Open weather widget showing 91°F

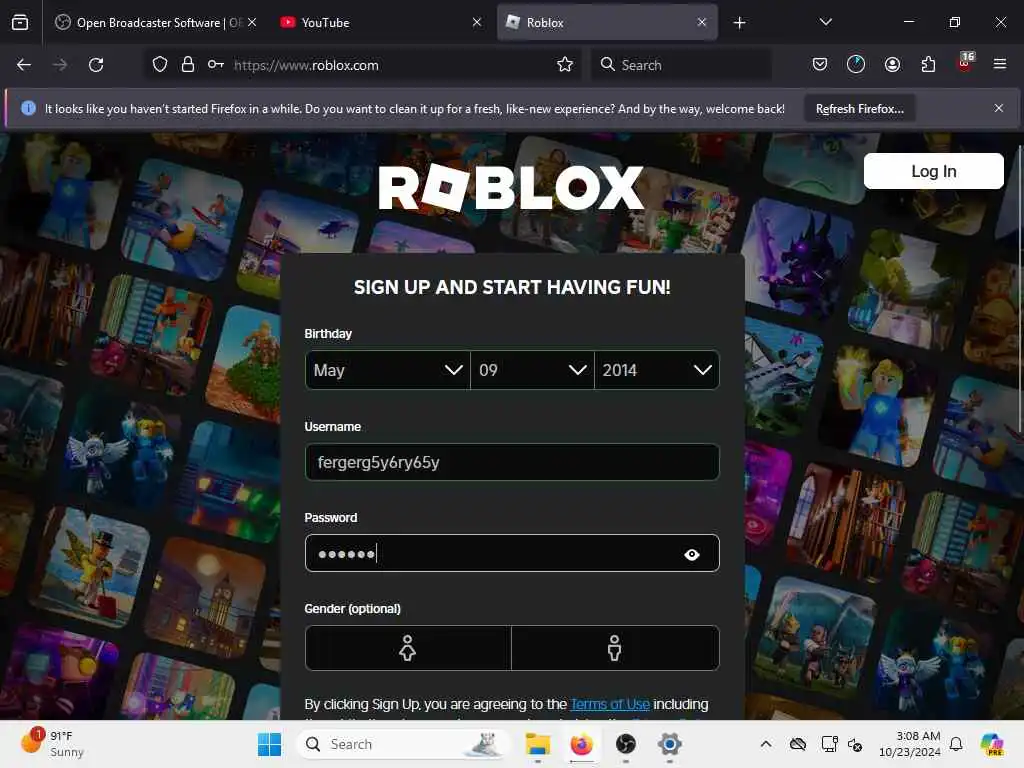click(x=52, y=744)
